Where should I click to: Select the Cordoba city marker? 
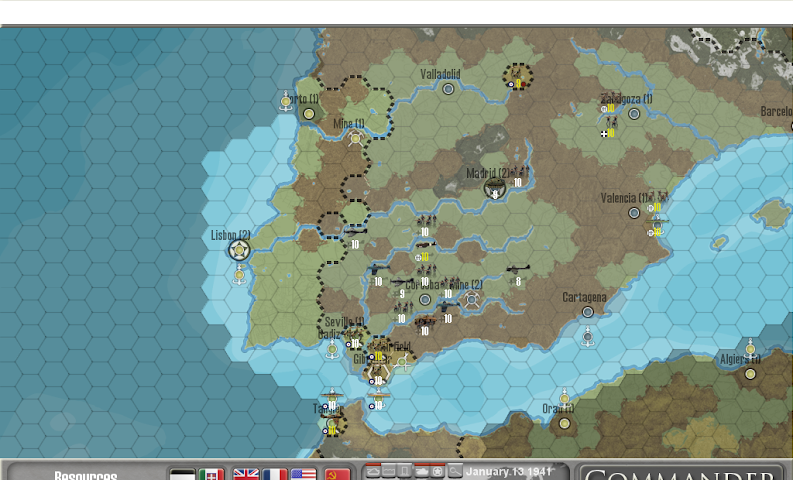click(424, 299)
